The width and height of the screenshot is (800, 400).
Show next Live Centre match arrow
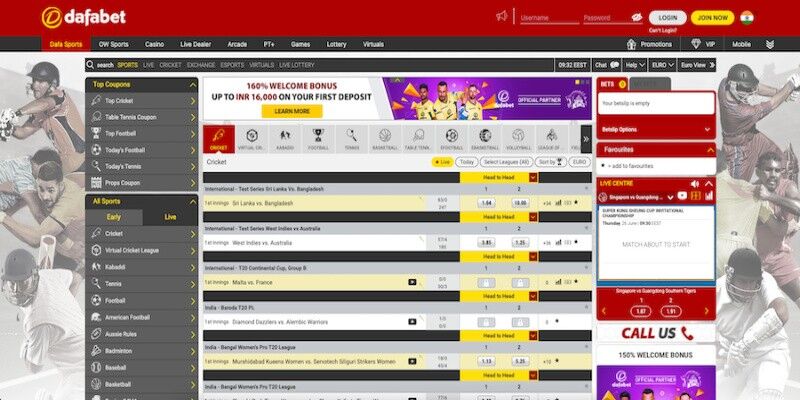coord(707,311)
